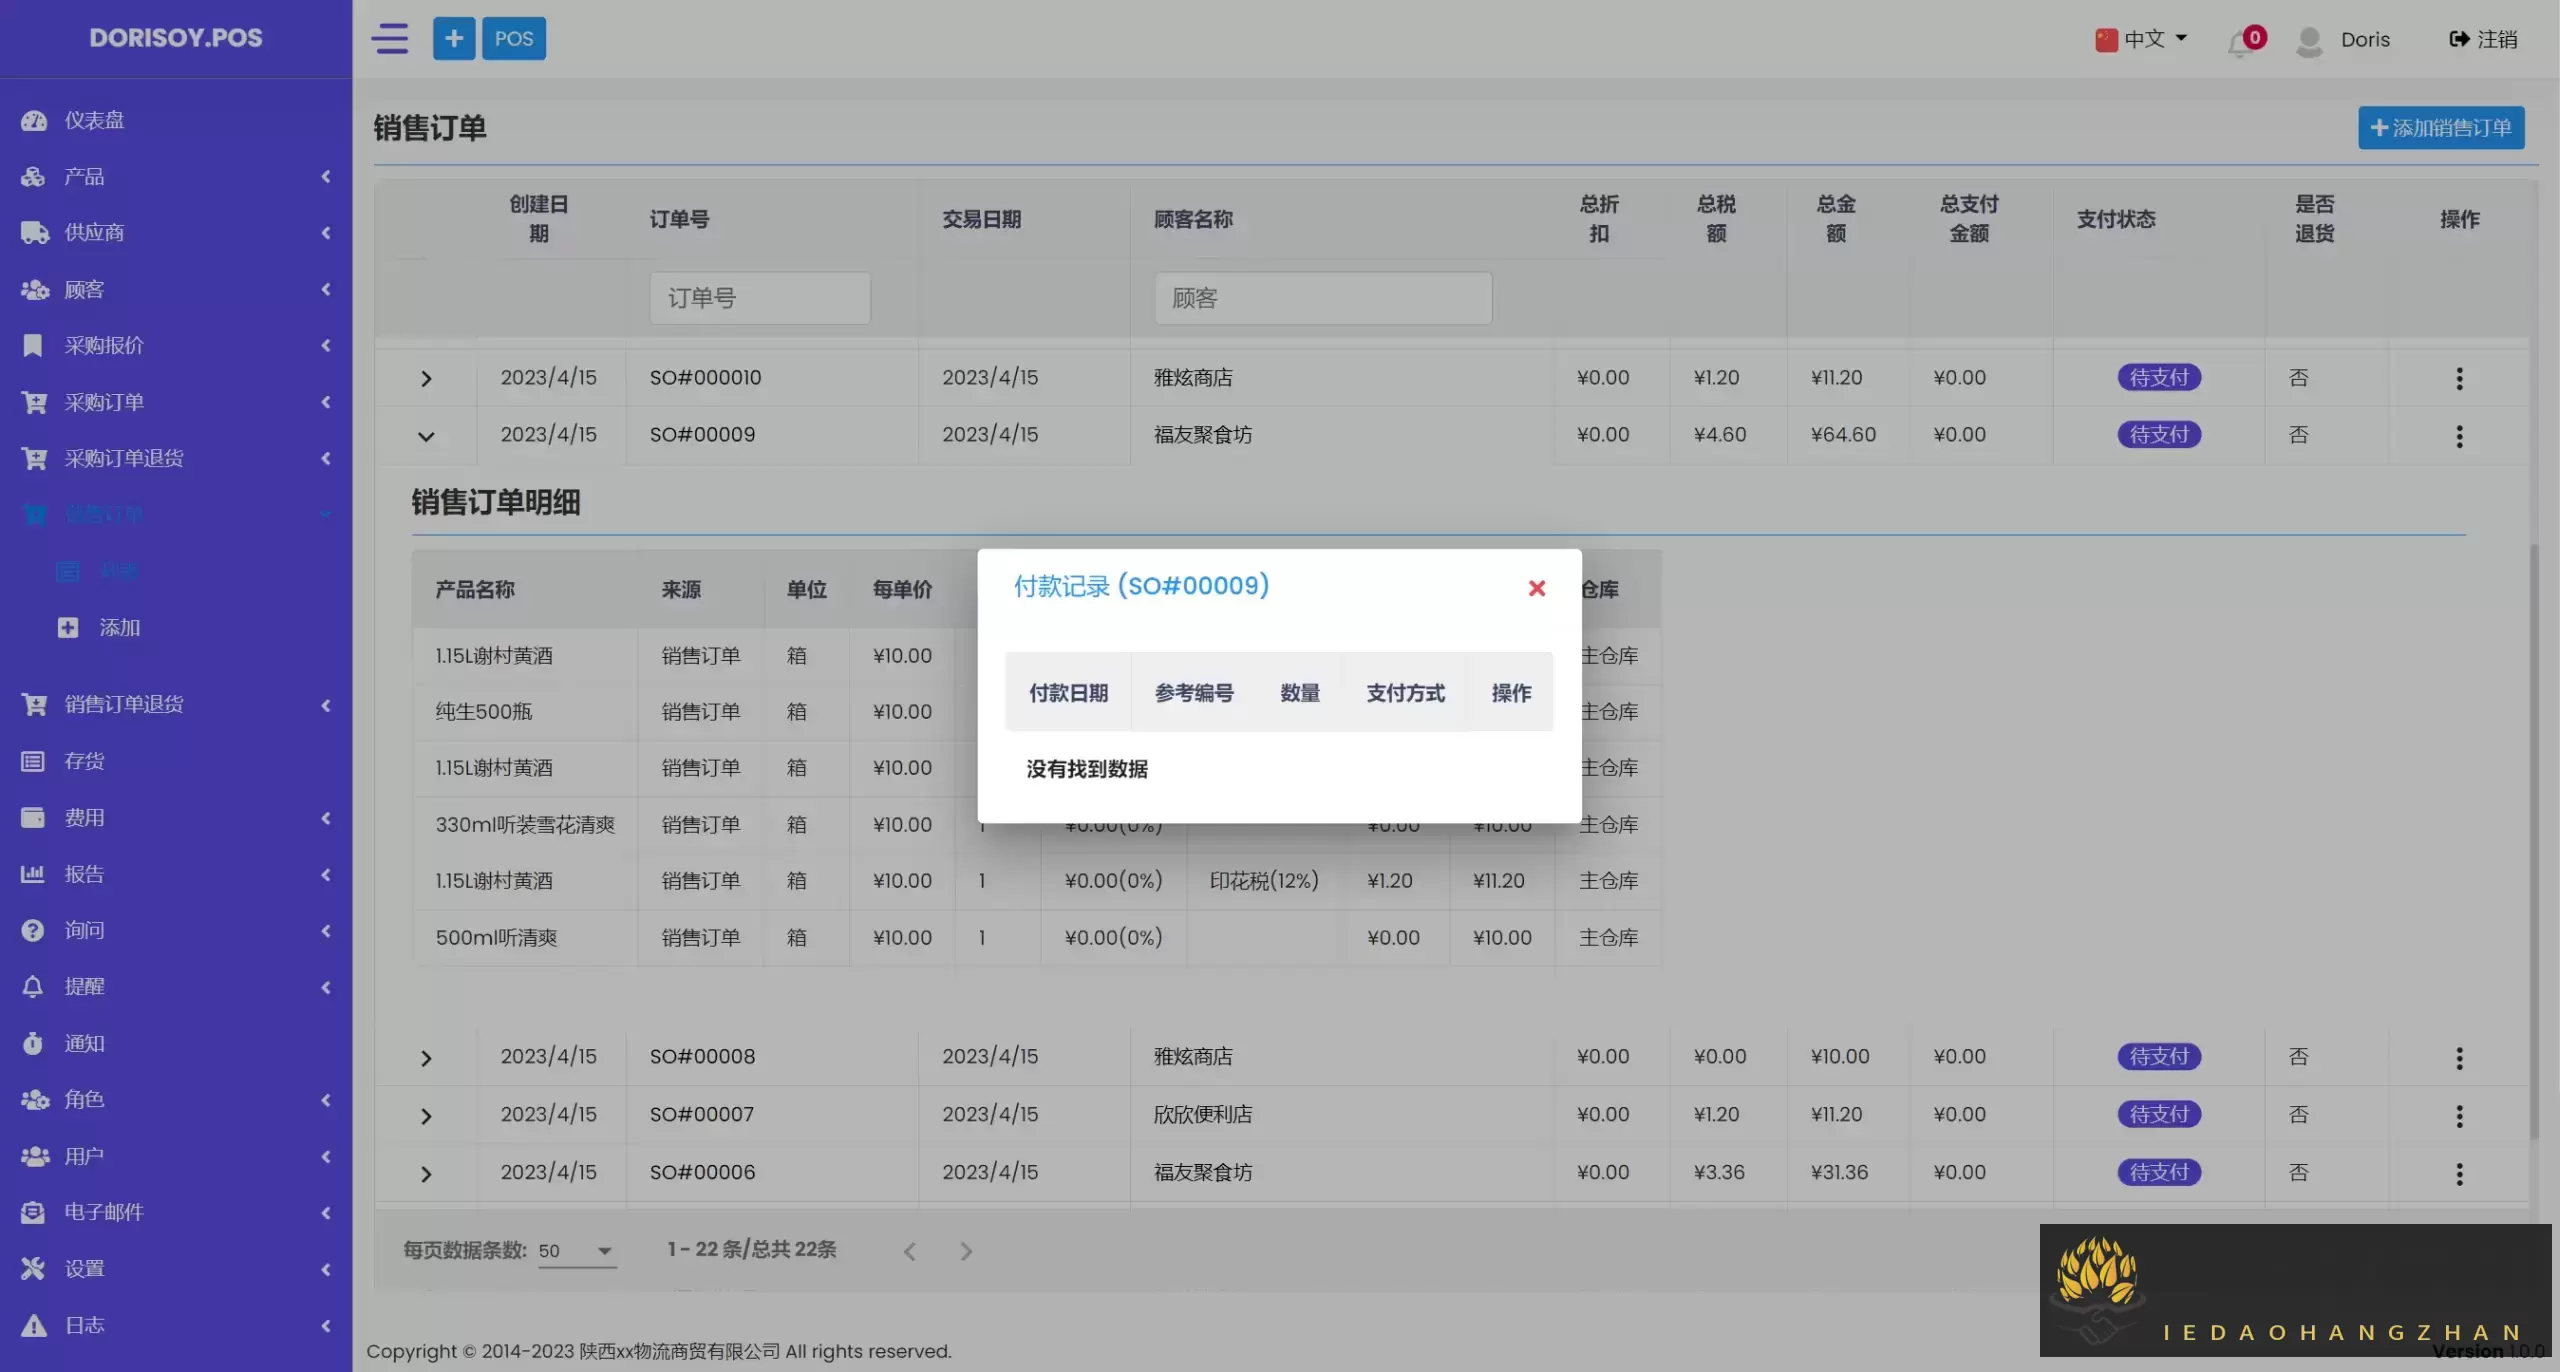Click 添加销售订单 button
The image size is (2560, 1372).
click(x=2441, y=128)
